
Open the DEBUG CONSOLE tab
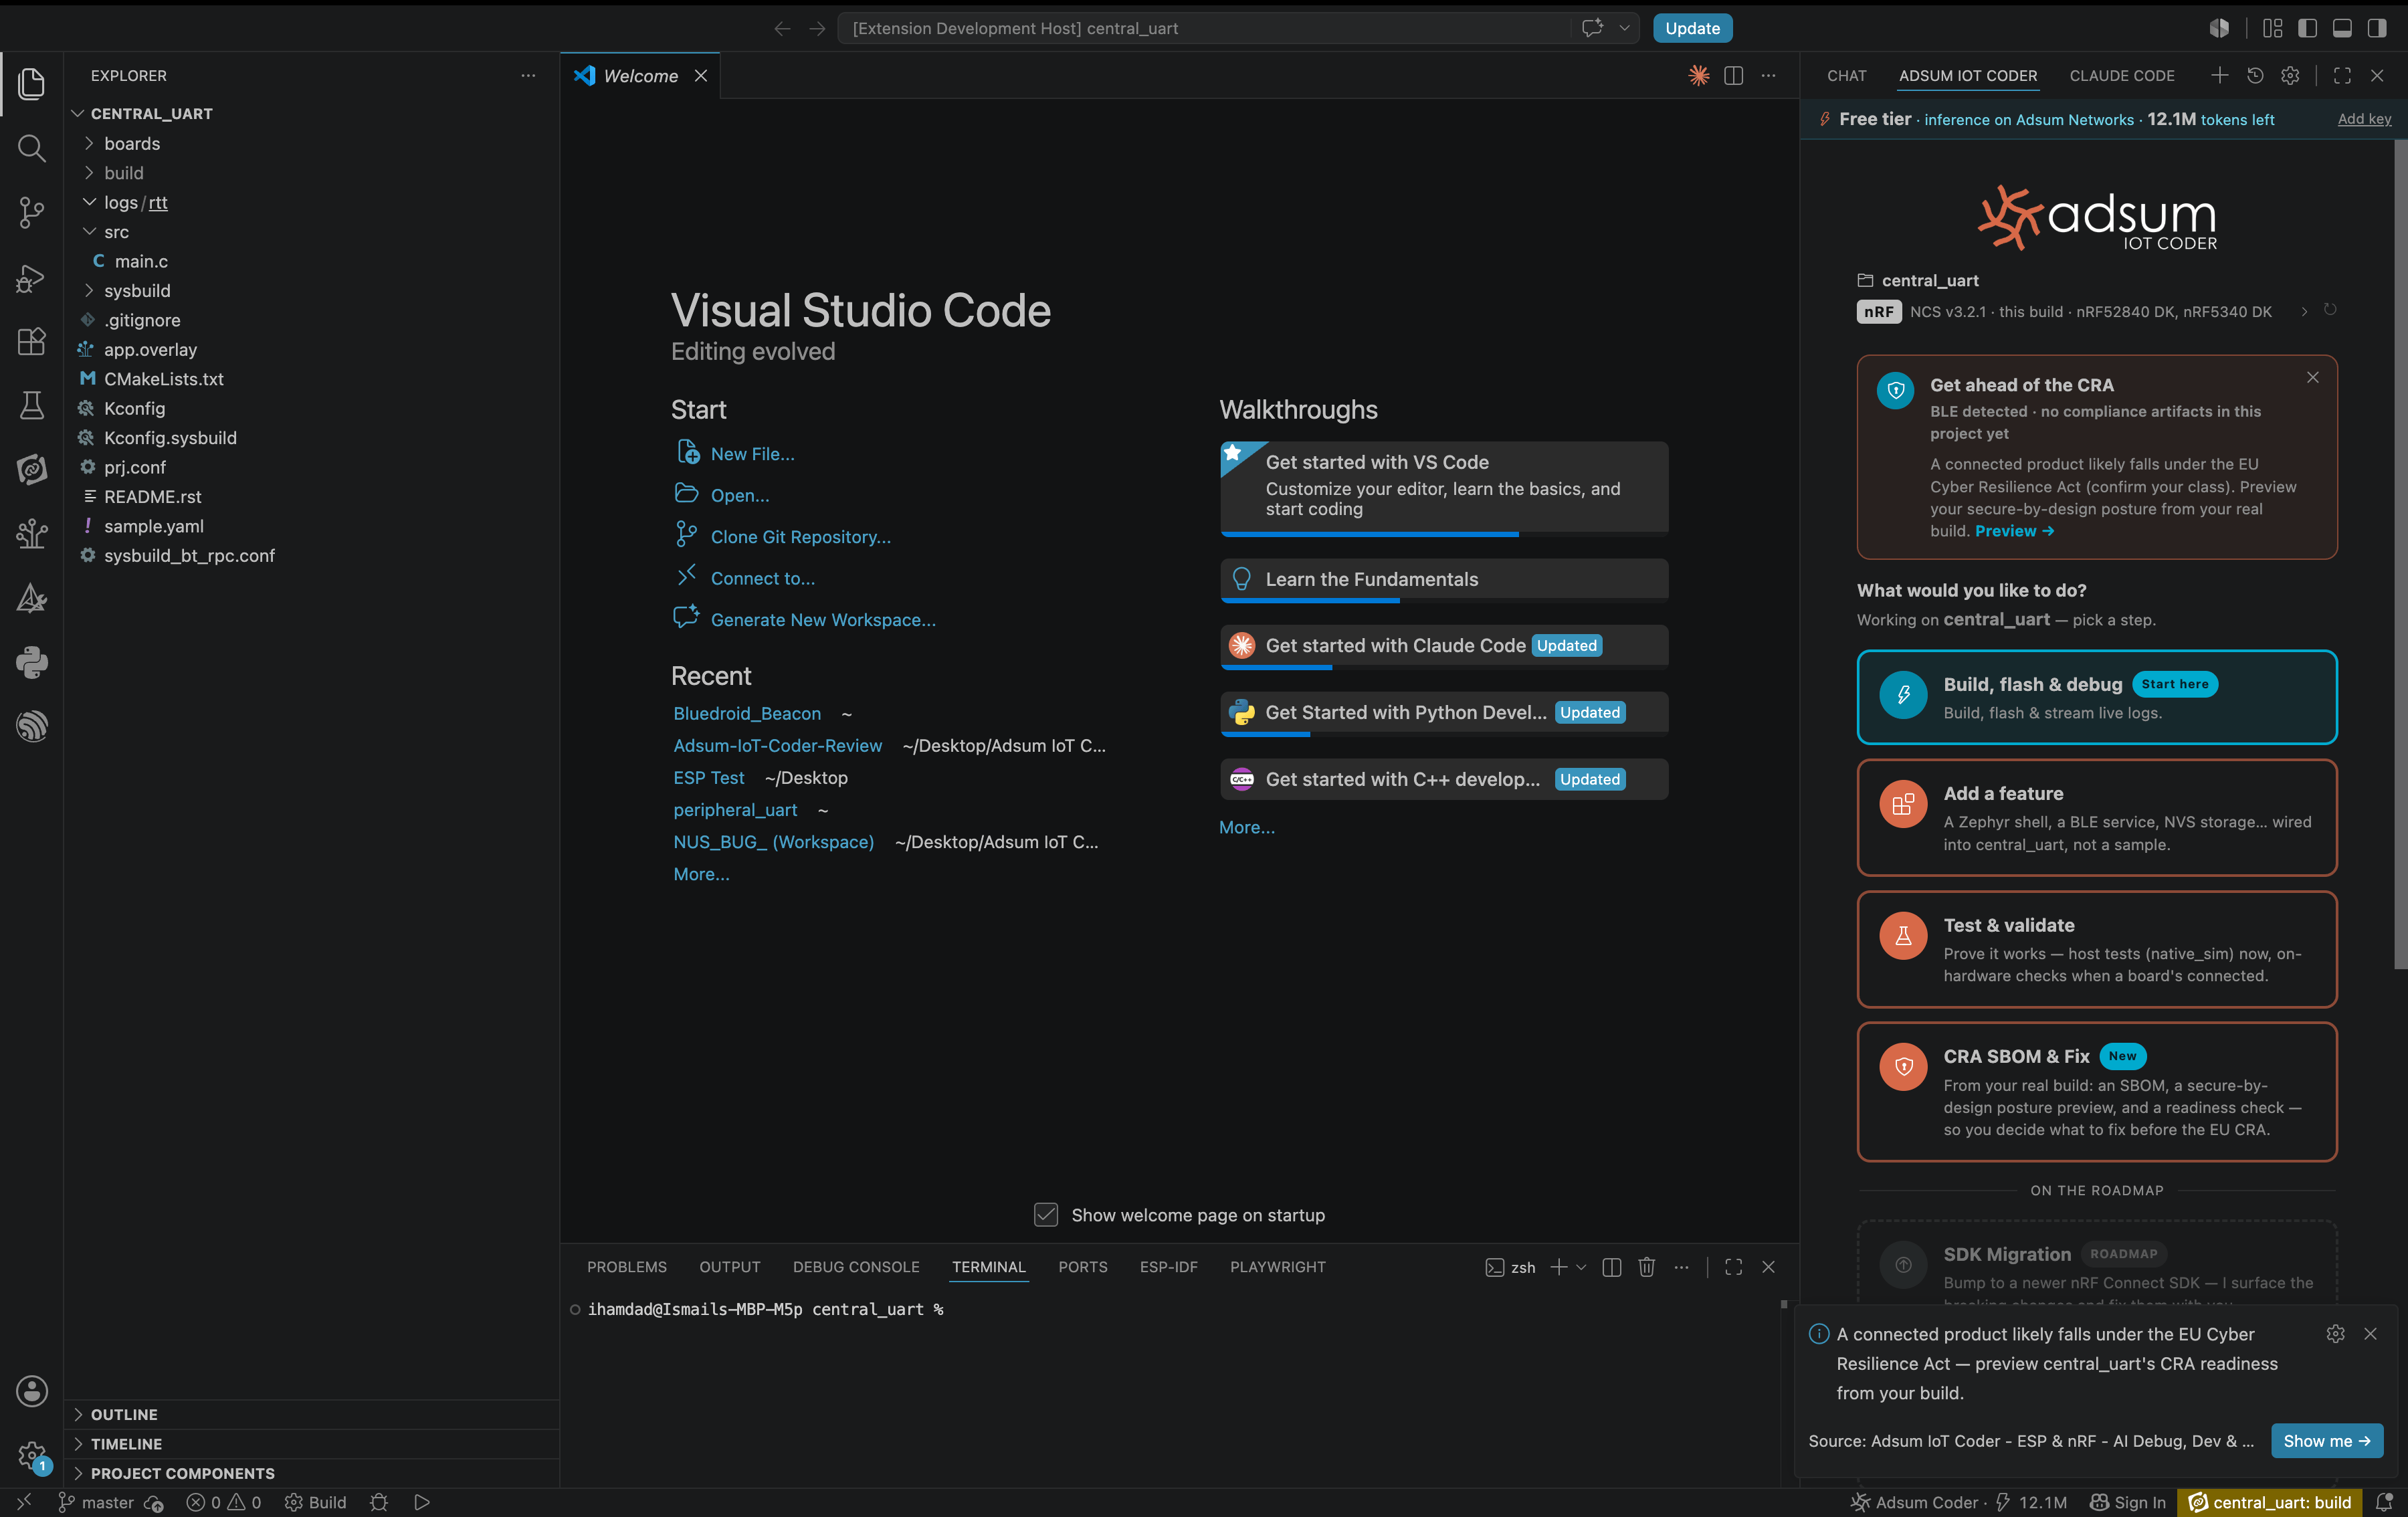pos(856,1267)
